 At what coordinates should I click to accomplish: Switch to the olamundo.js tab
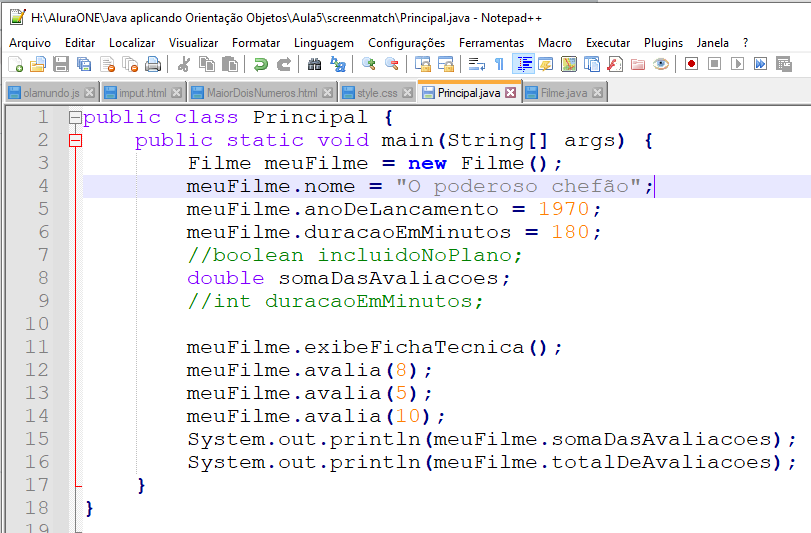tap(51, 93)
